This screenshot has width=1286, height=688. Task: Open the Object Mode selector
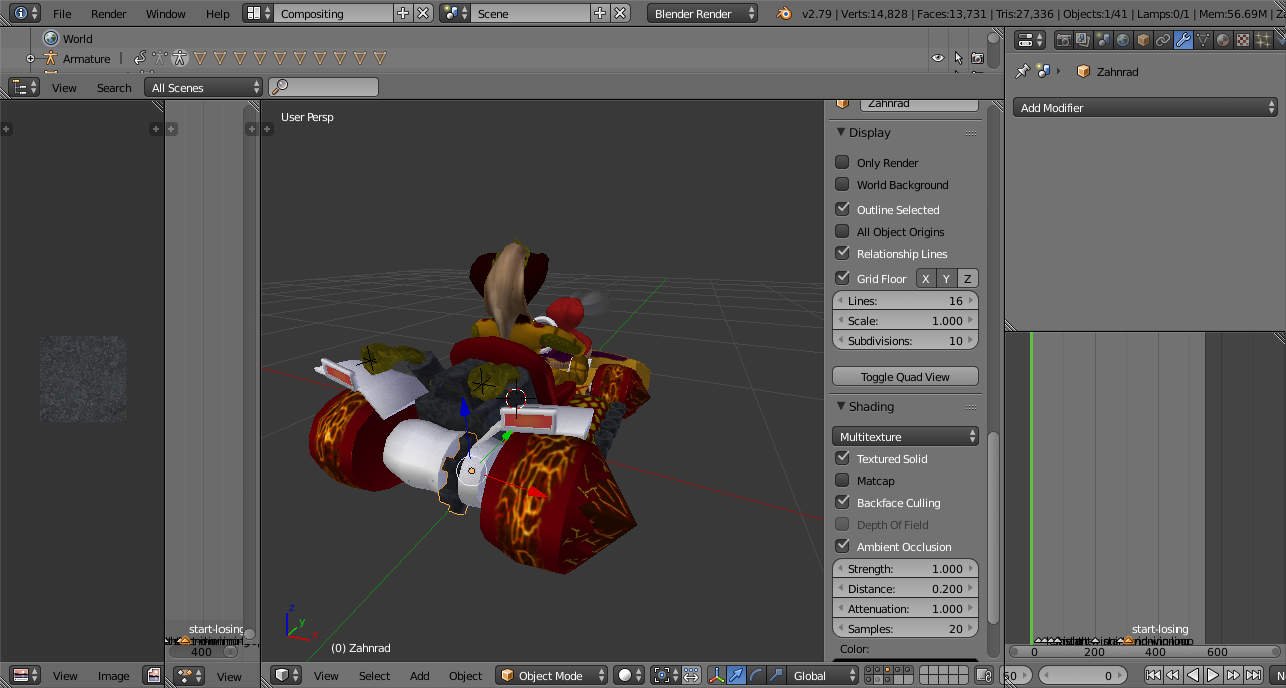click(x=552, y=676)
